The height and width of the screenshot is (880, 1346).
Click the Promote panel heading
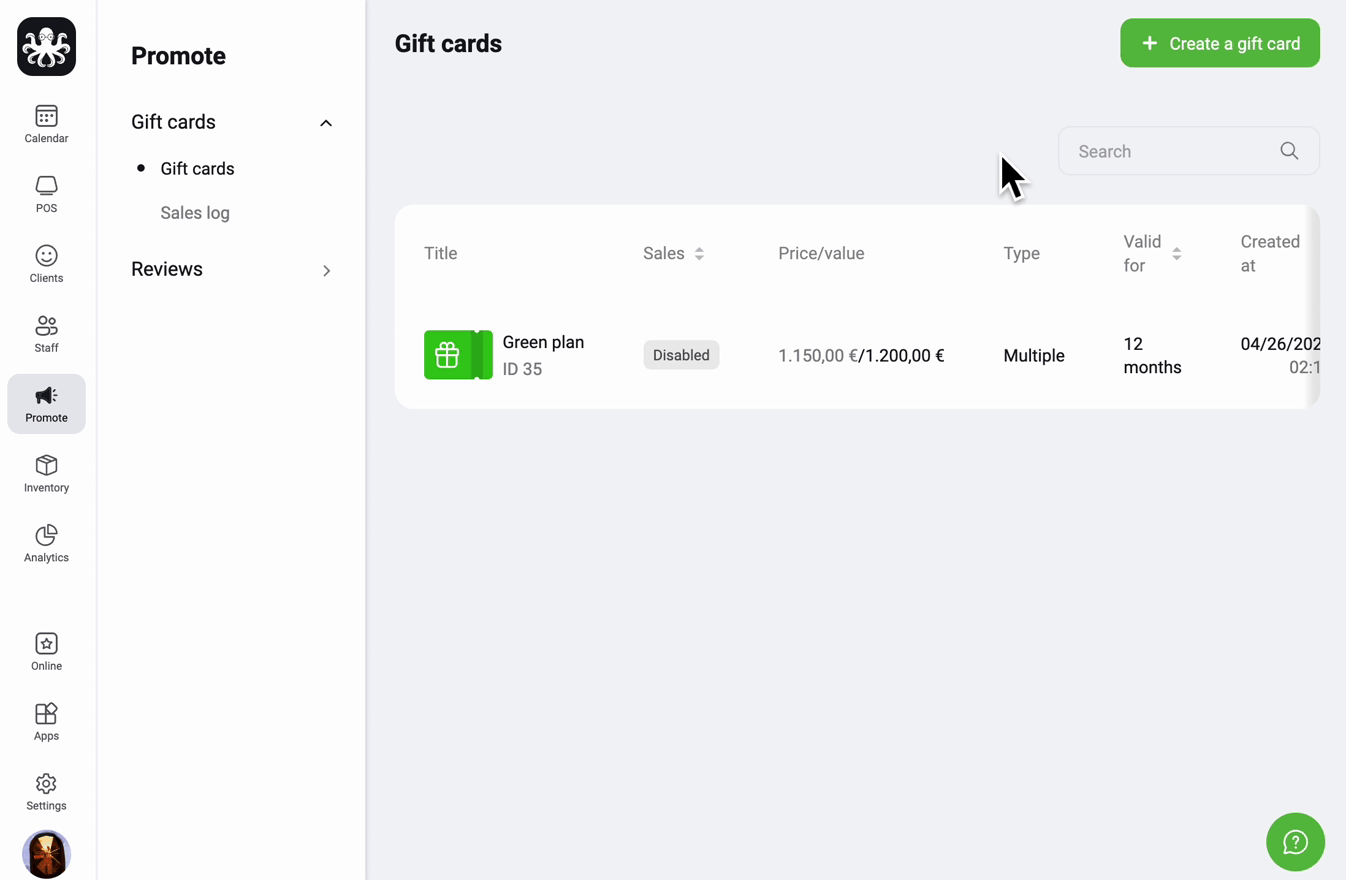(x=178, y=56)
